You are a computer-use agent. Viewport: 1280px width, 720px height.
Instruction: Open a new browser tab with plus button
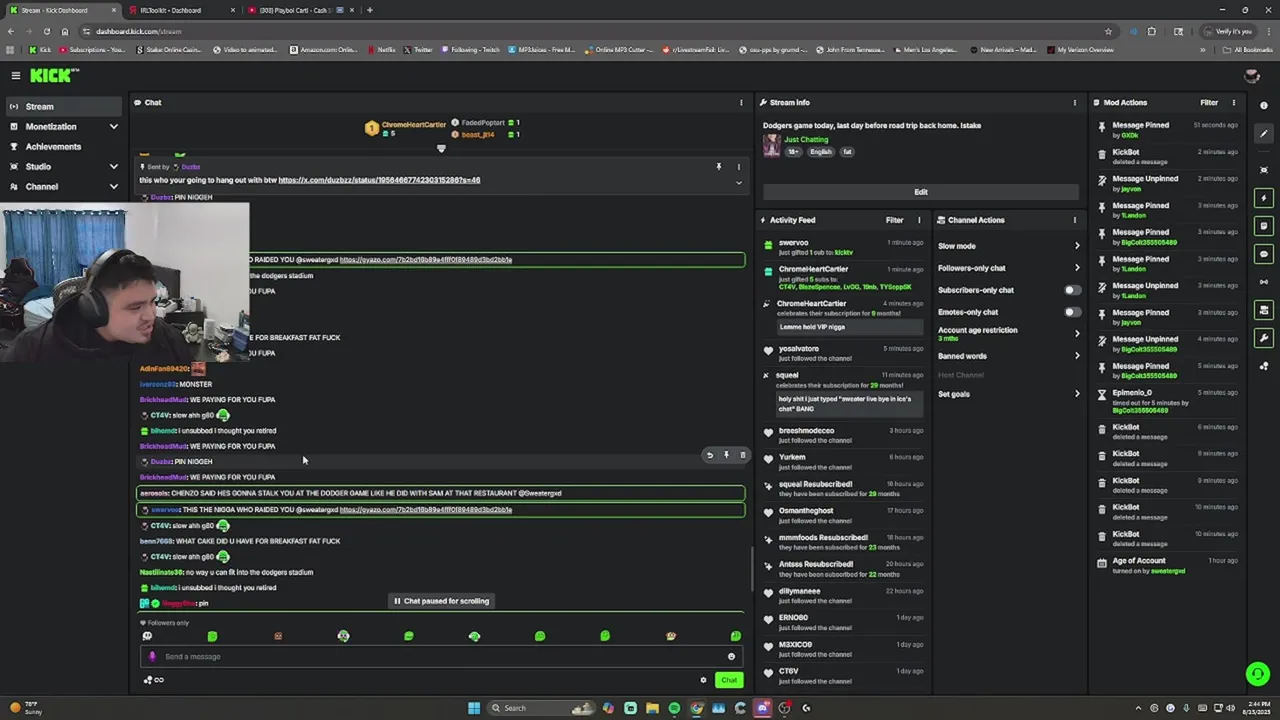point(370,10)
